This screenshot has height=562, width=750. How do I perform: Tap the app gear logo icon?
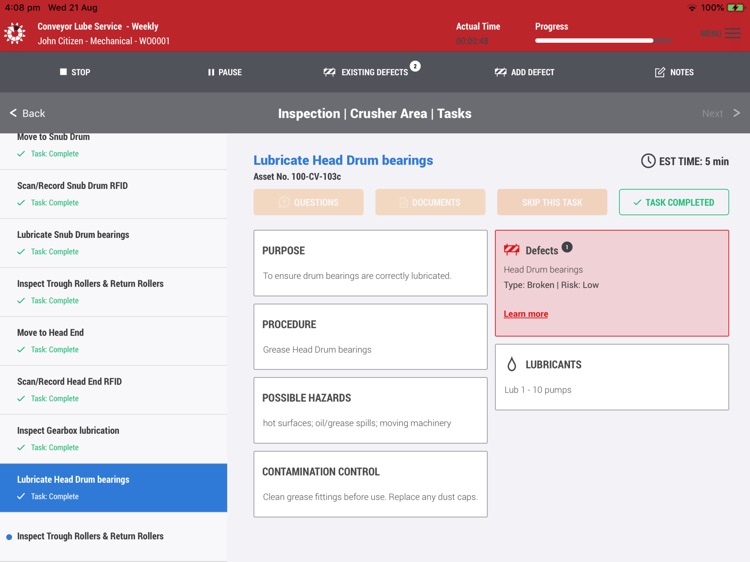(x=15, y=33)
